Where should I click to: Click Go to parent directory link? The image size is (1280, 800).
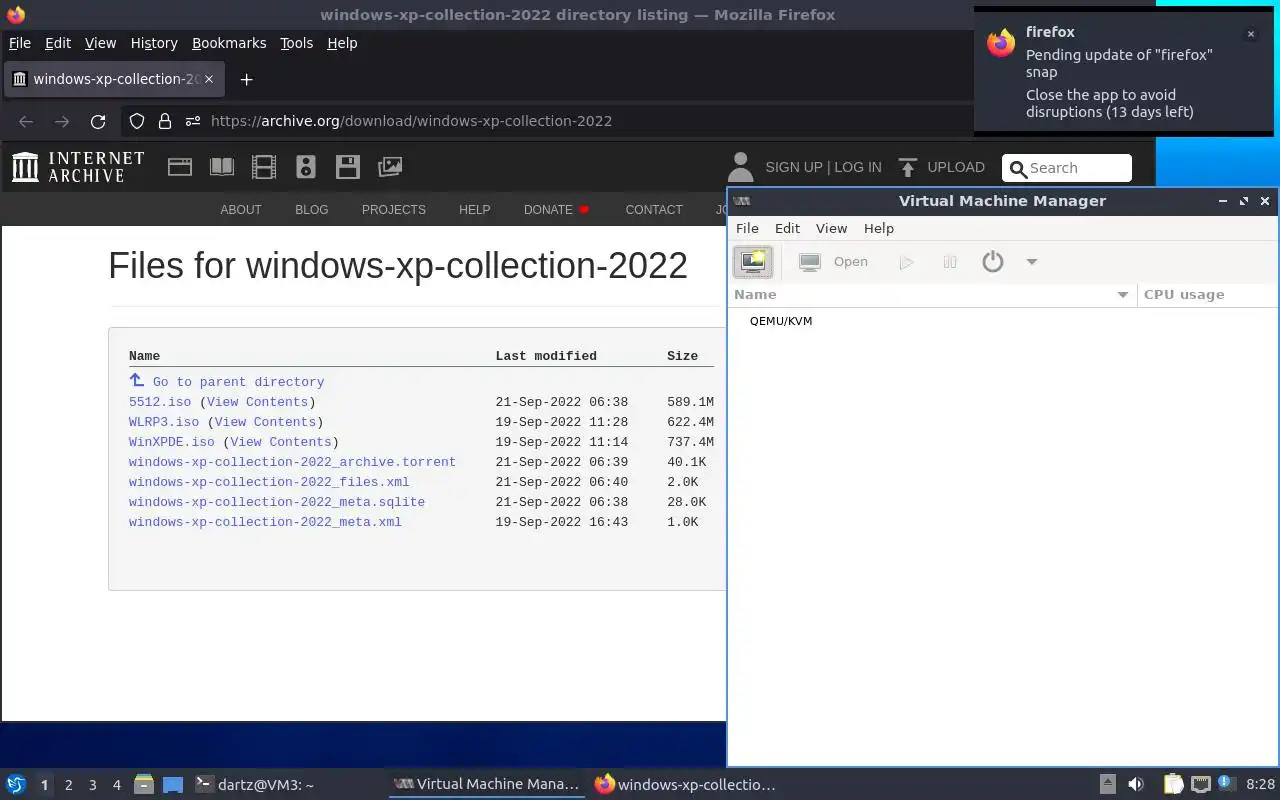coord(238,382)
